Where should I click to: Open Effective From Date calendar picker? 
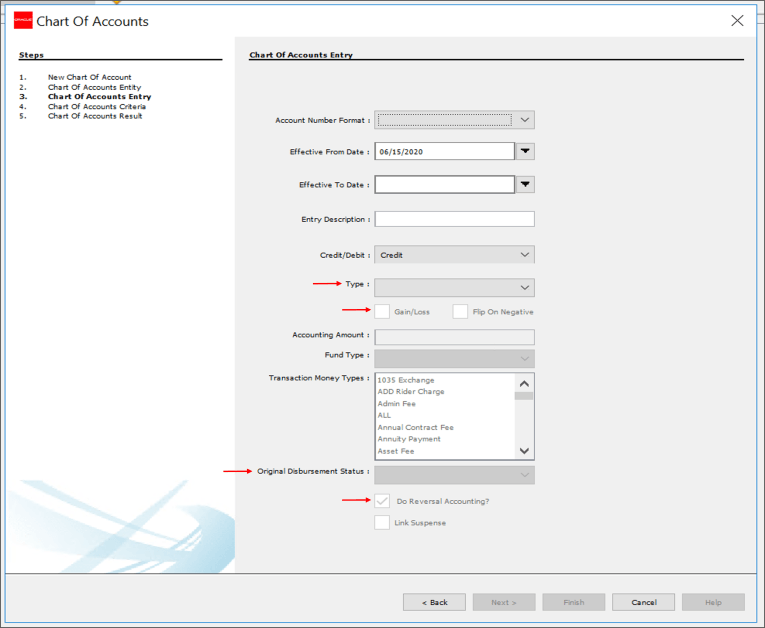point(525,151)
